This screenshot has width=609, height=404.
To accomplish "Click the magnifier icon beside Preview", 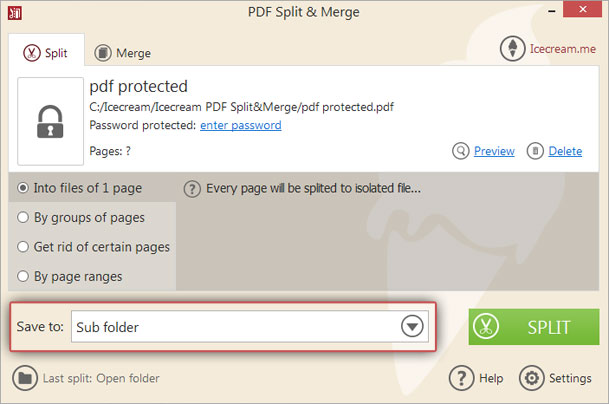I will click(461, 151).
